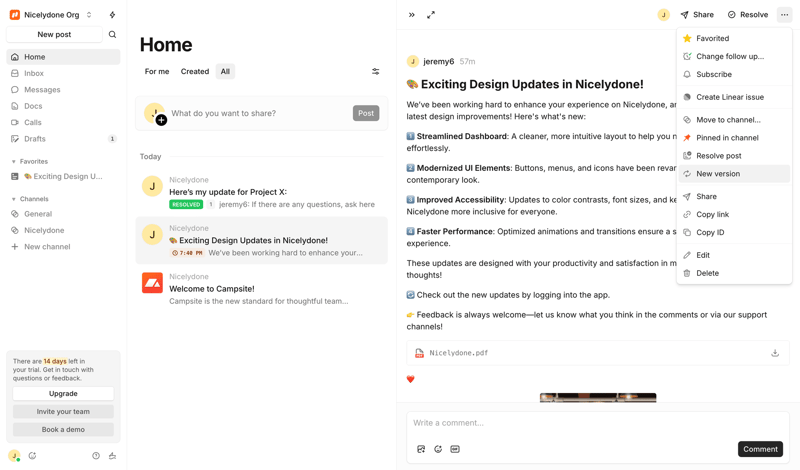The image size is (800, 470).
Task: Click the Resolve button in header
Action: pos(747,15)
